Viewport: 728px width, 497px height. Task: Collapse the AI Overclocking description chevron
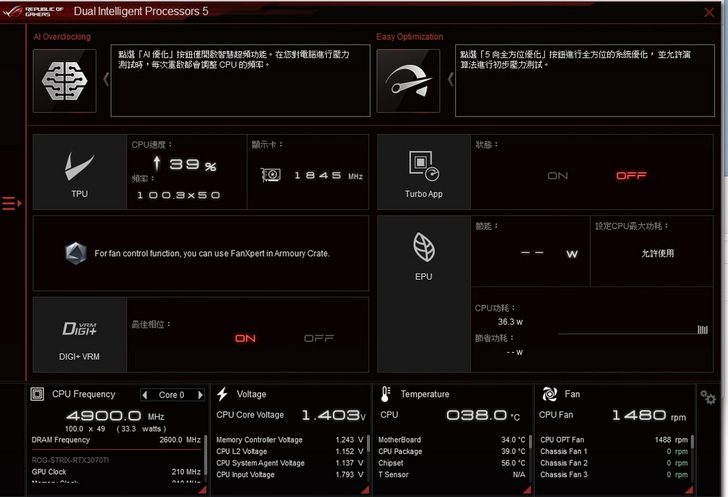(x=106, y=79)
